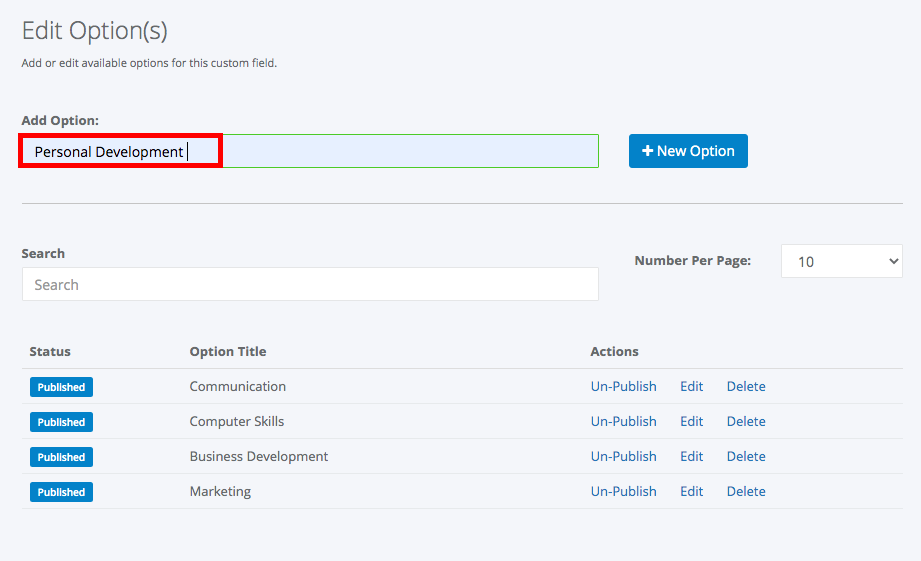The width and height of the screenshot is (921, 561).
Task: Delete the Marketing option
Action: point(746,492)
